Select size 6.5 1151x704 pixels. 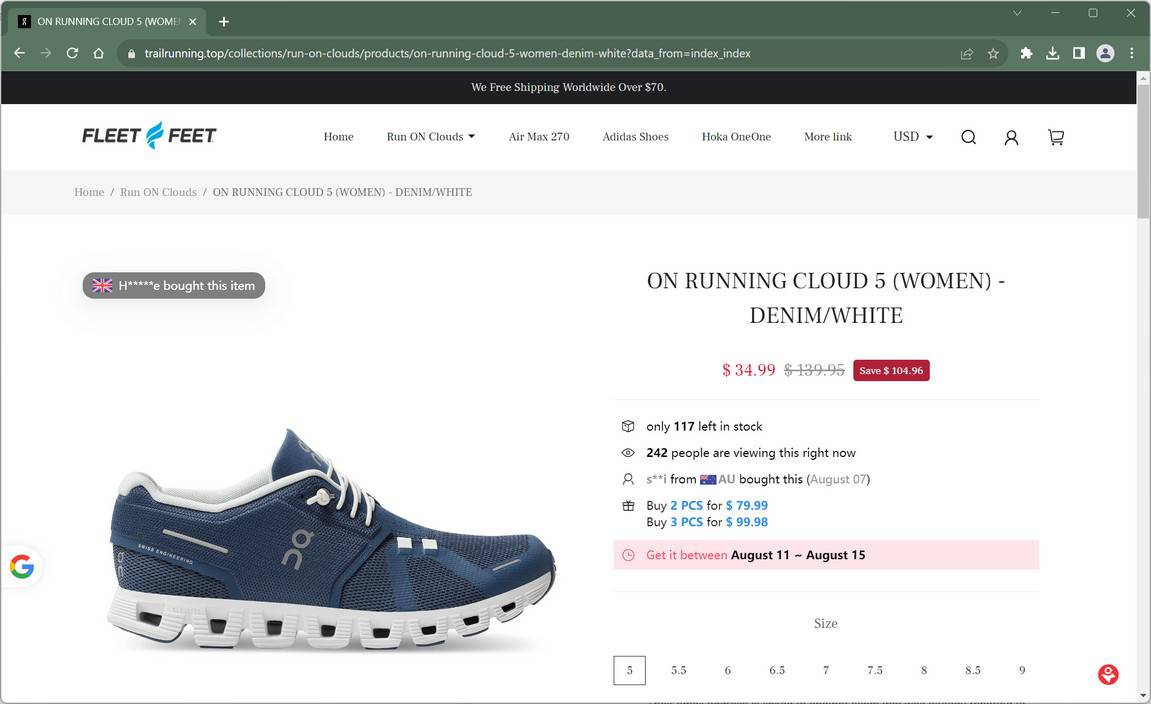pos(777,670)
